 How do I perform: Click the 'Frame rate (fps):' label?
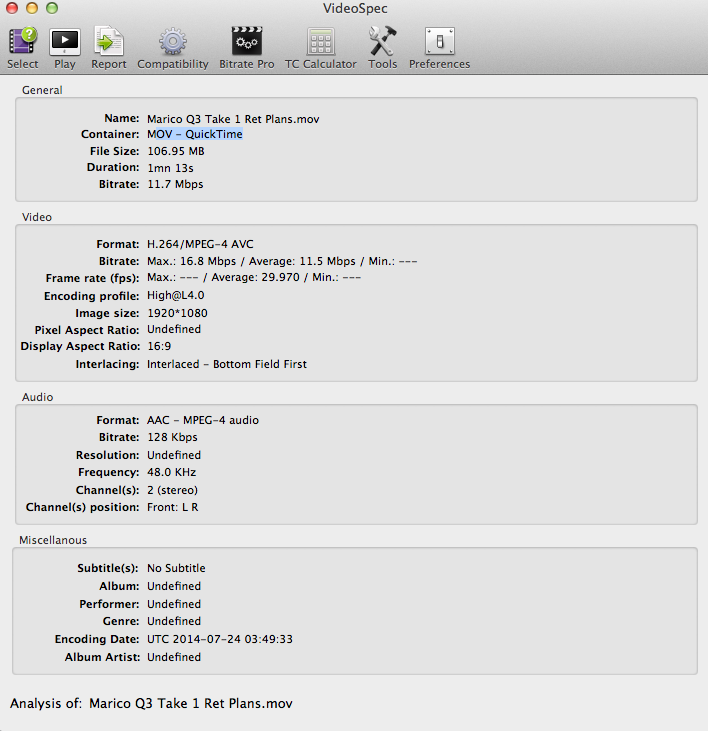92,278
